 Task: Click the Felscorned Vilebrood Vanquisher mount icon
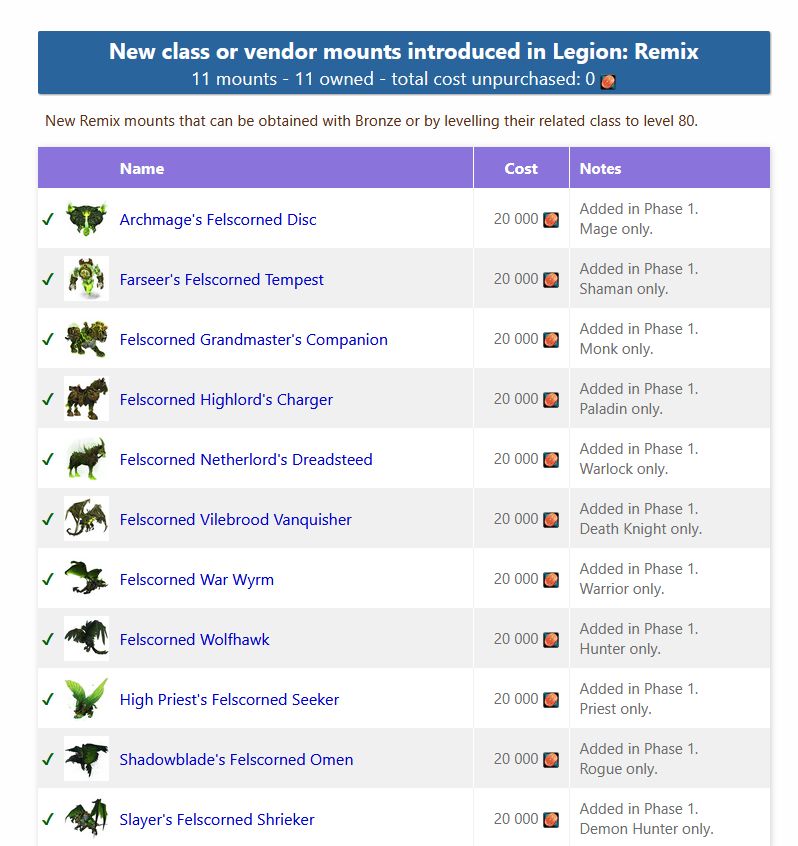[x=86, y=518]
